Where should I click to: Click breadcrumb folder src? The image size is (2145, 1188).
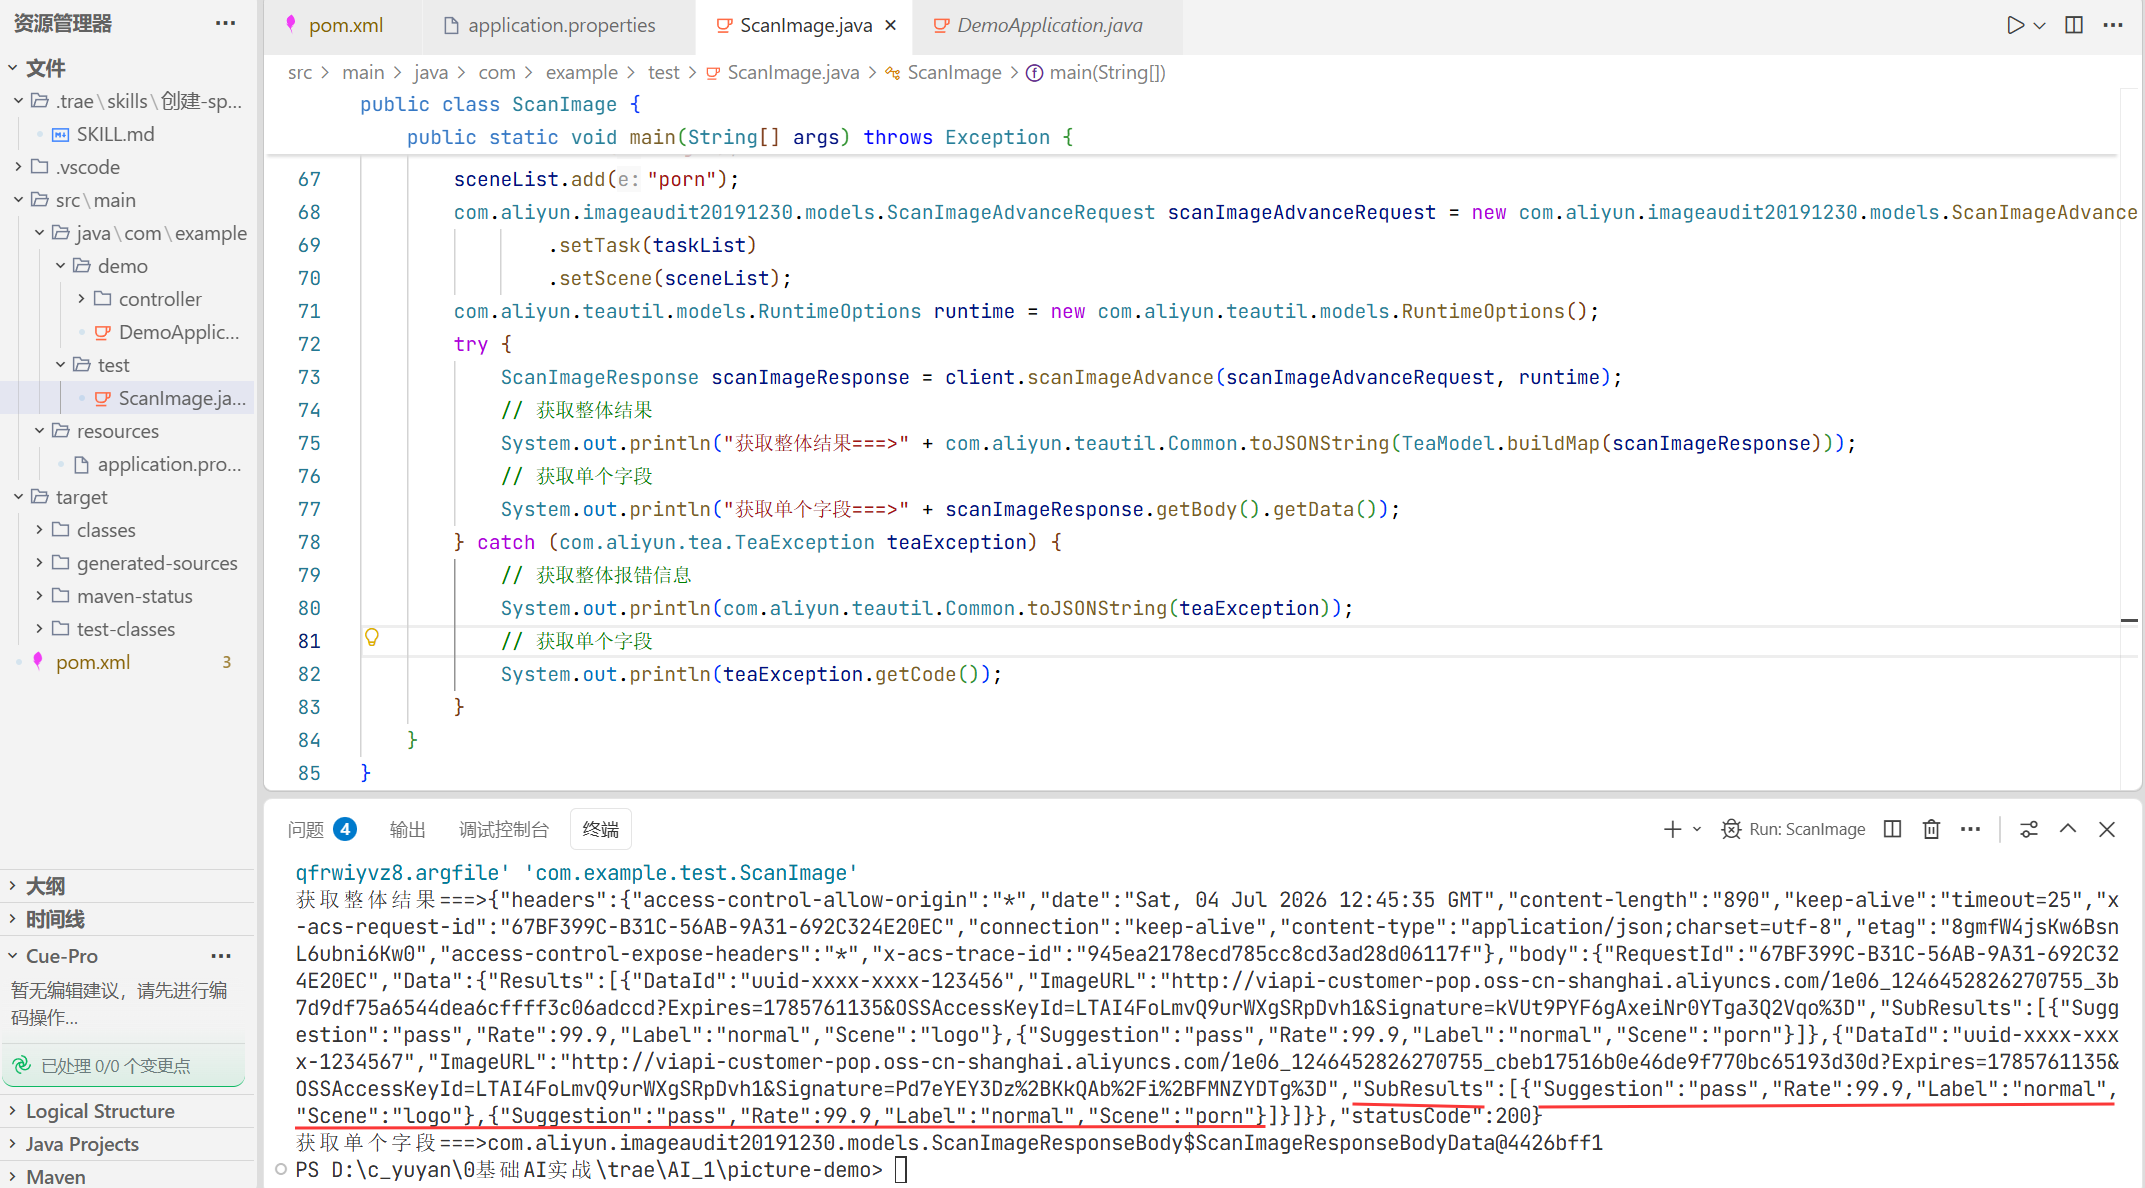300,72
